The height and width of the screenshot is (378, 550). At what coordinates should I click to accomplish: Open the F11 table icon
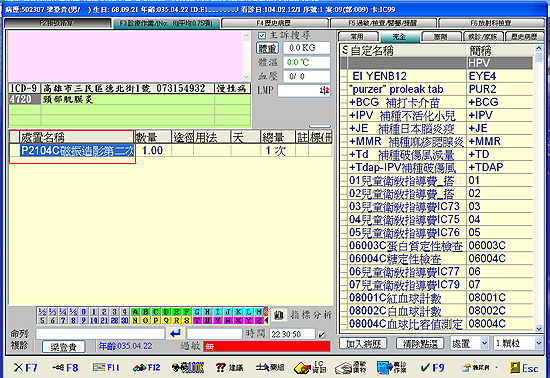(x=99, y=367)
